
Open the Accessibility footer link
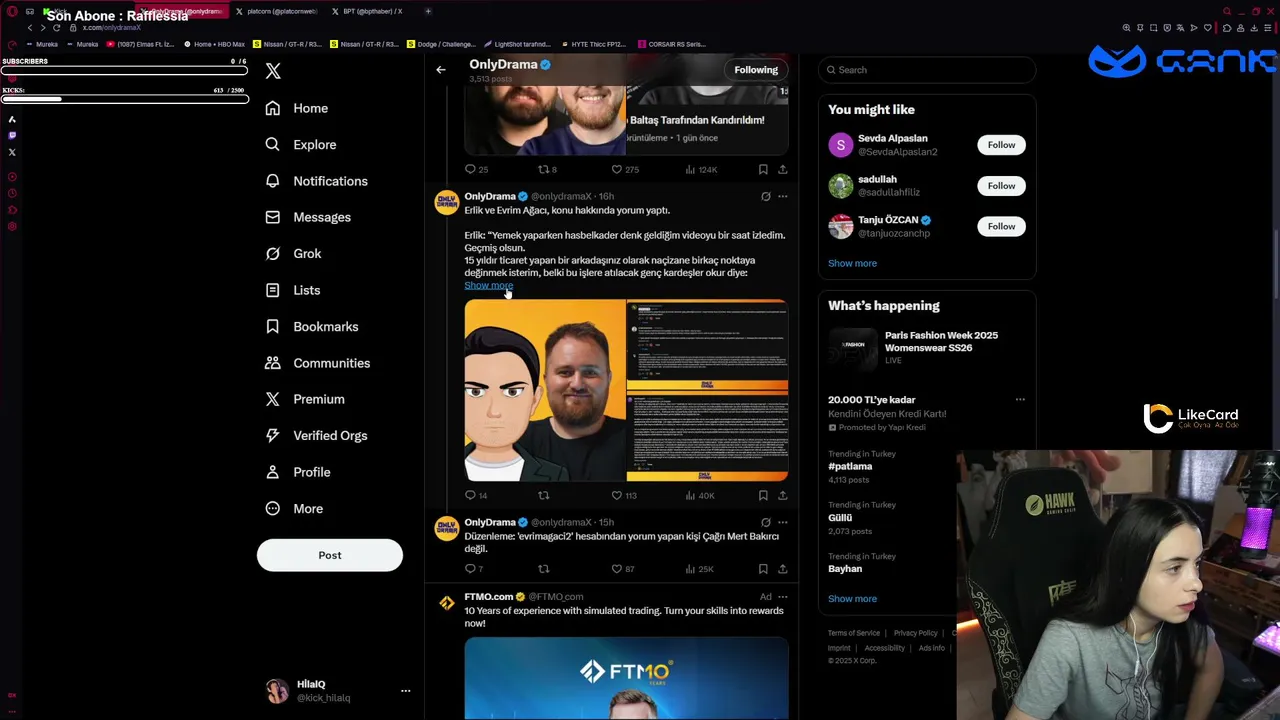pos(884,648)
